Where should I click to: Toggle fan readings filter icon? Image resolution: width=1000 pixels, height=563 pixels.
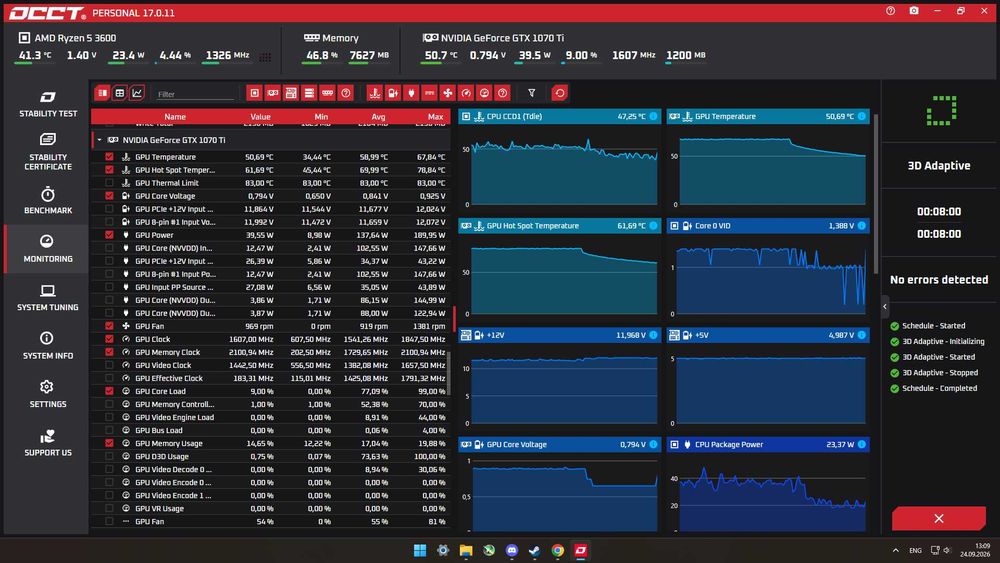pos(448,93)
